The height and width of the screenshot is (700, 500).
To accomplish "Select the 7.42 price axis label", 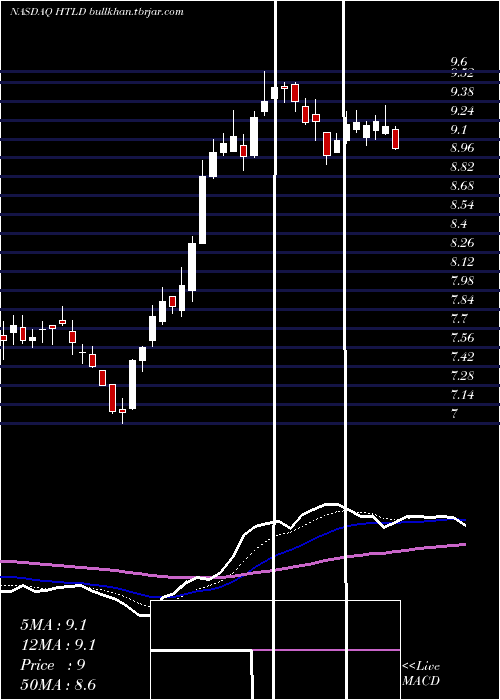I will point(462,357).
